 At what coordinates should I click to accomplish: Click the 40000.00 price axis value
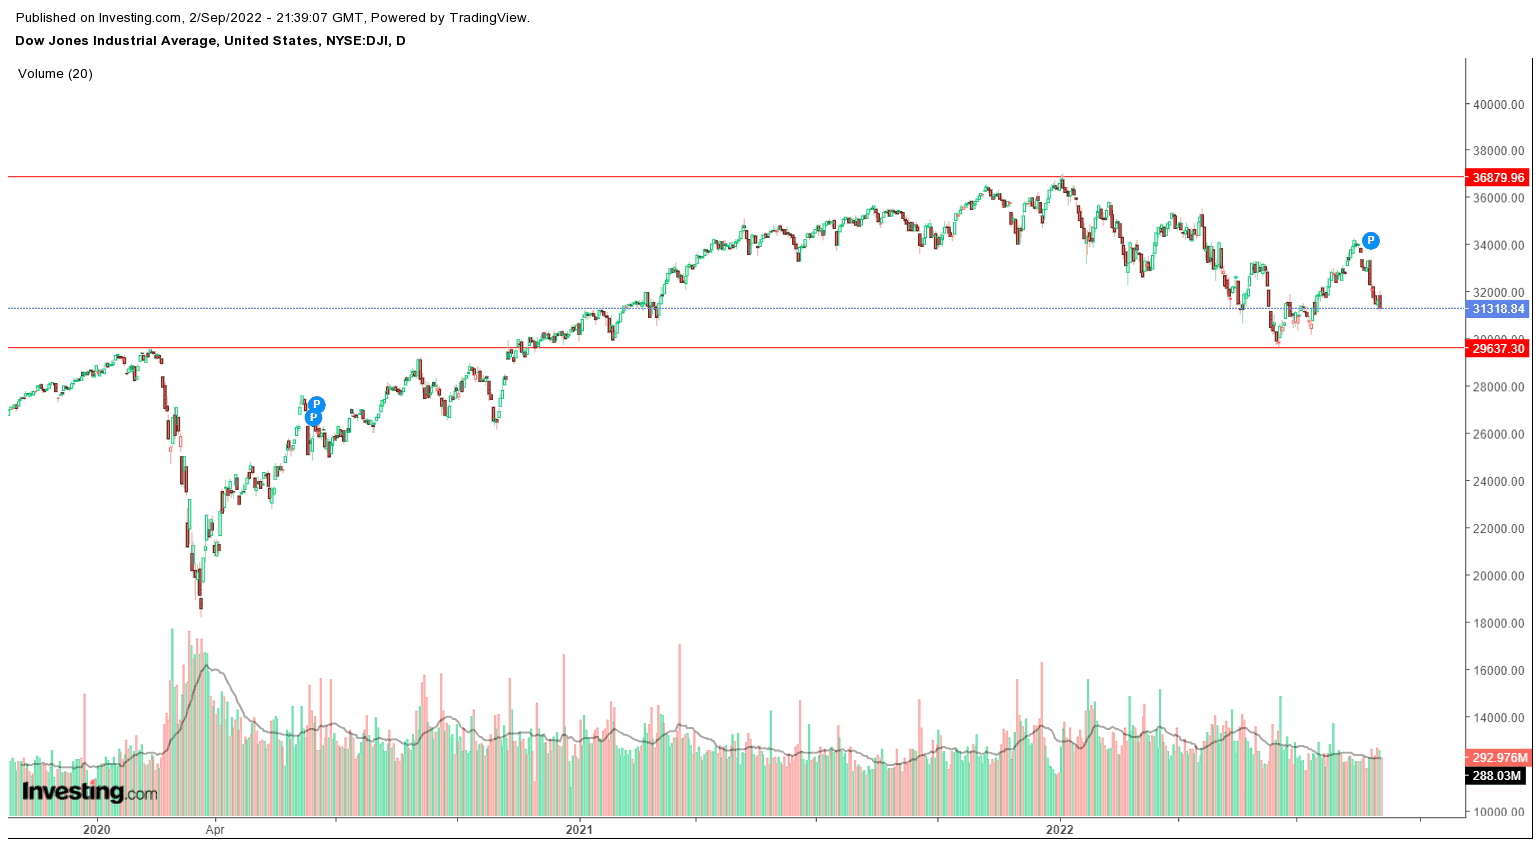(1497, 104)
